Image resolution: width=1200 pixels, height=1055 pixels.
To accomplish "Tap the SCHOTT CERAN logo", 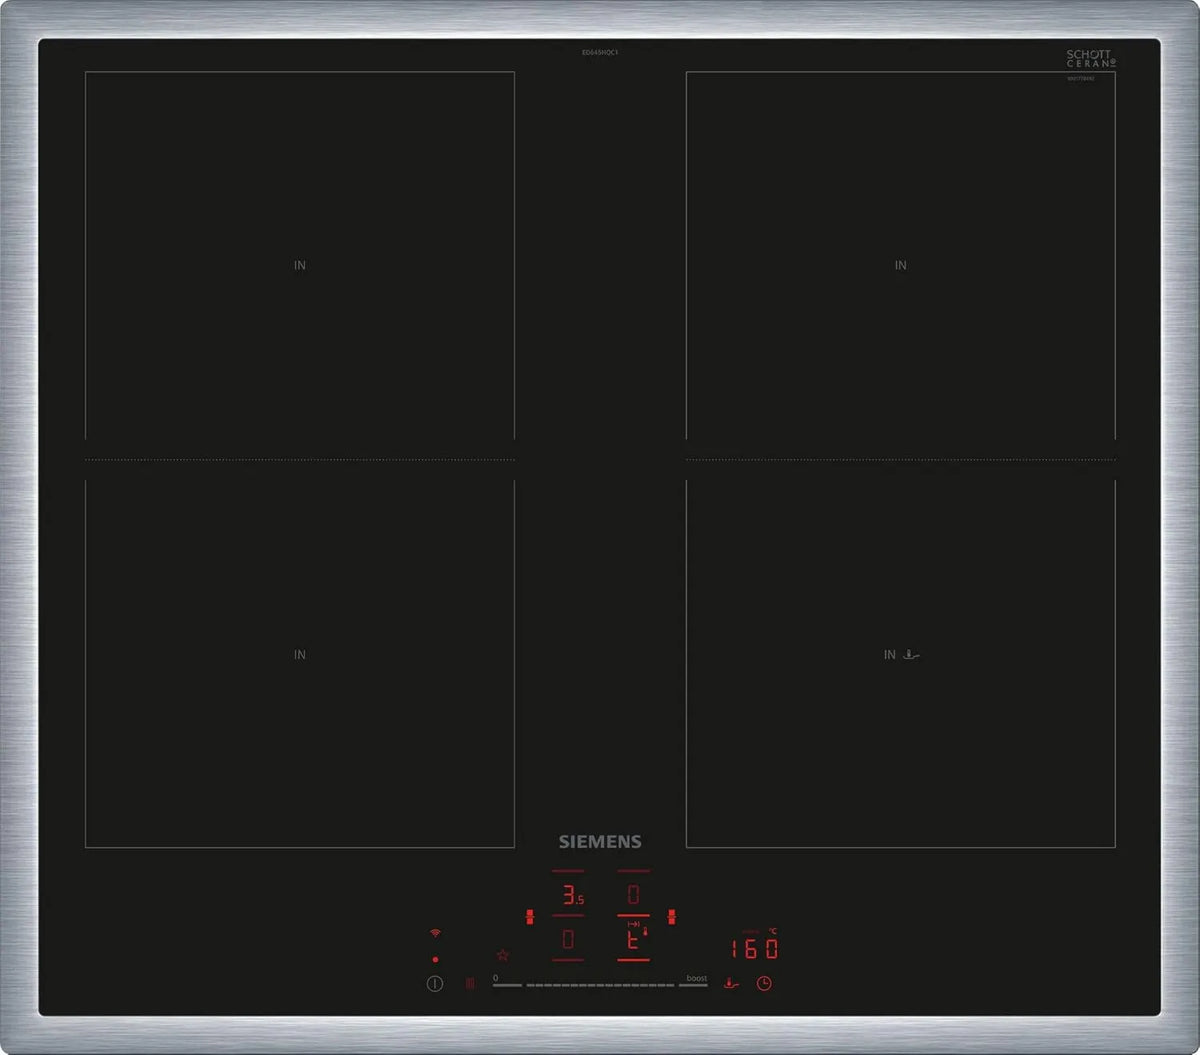I will [1089, 59].
